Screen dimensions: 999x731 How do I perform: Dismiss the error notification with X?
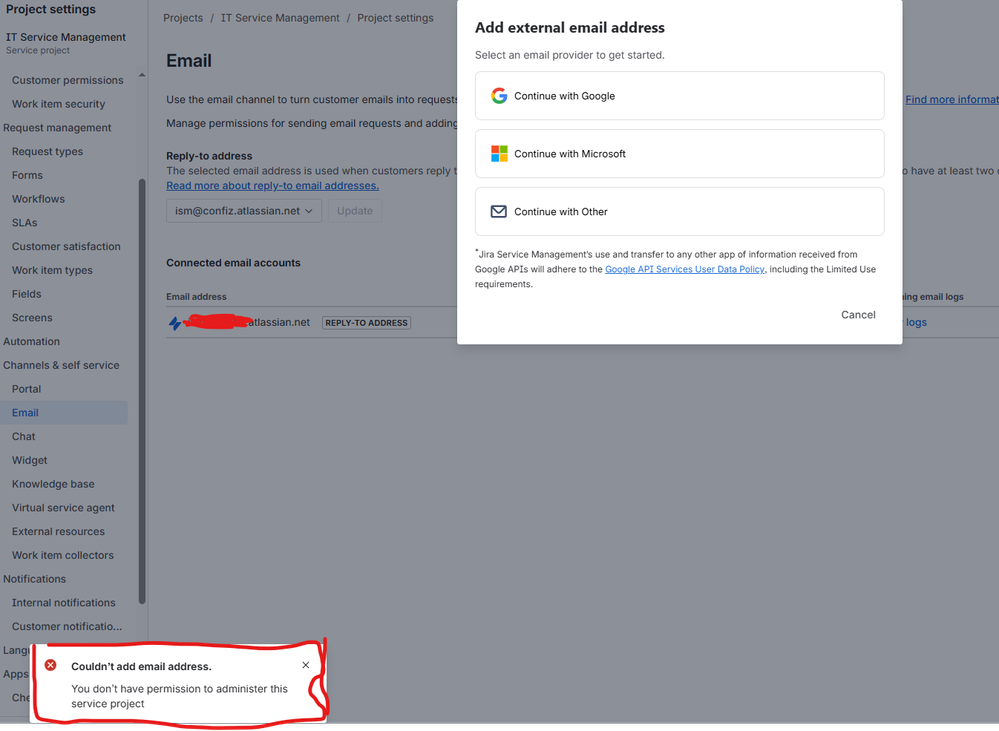click(x=306, y=665)
